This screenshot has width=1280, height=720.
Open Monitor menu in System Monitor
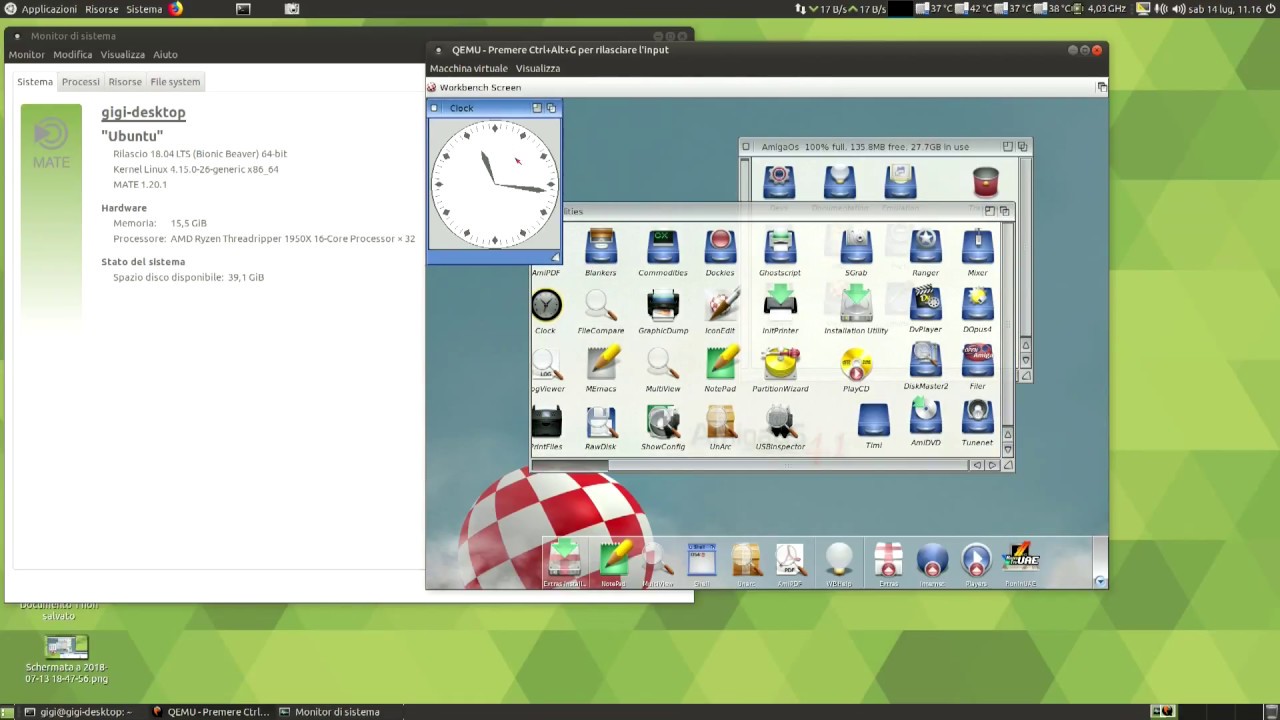26,54
